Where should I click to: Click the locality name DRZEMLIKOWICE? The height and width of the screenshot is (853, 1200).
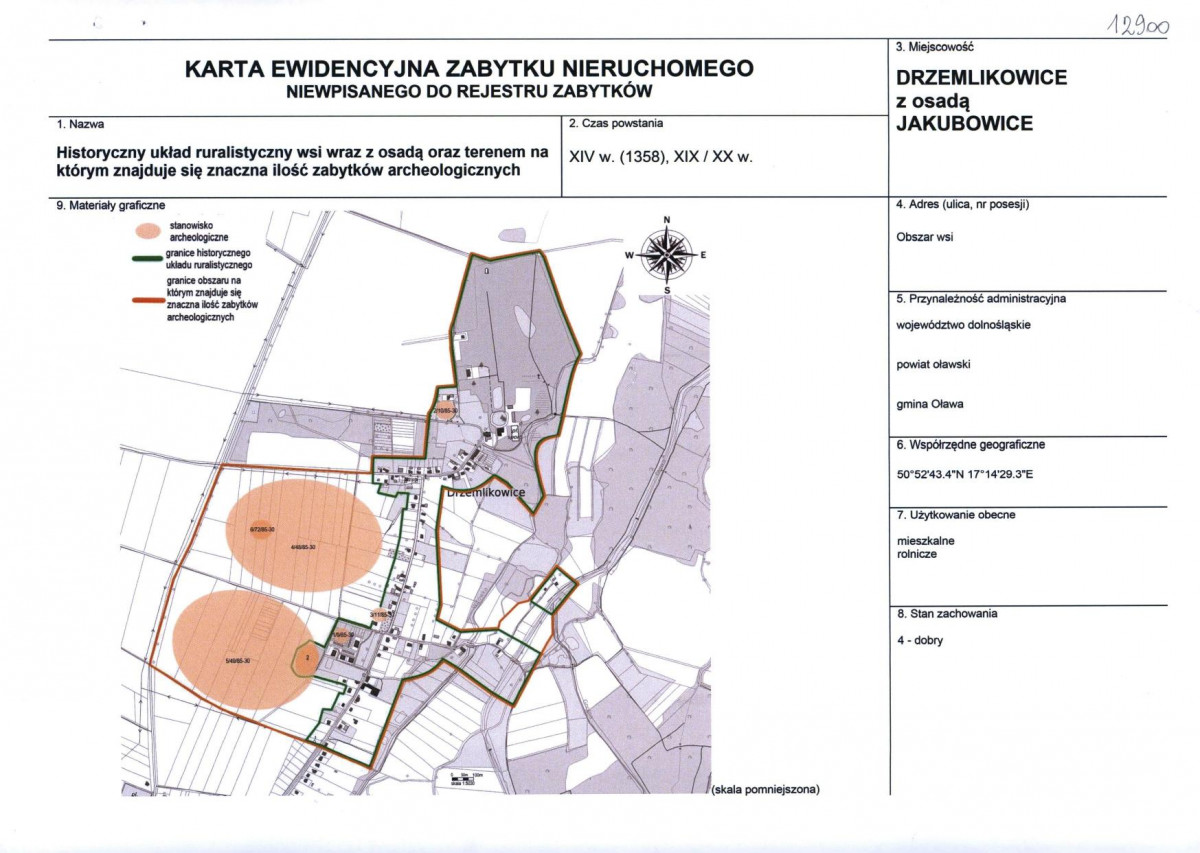click(981, 77)
